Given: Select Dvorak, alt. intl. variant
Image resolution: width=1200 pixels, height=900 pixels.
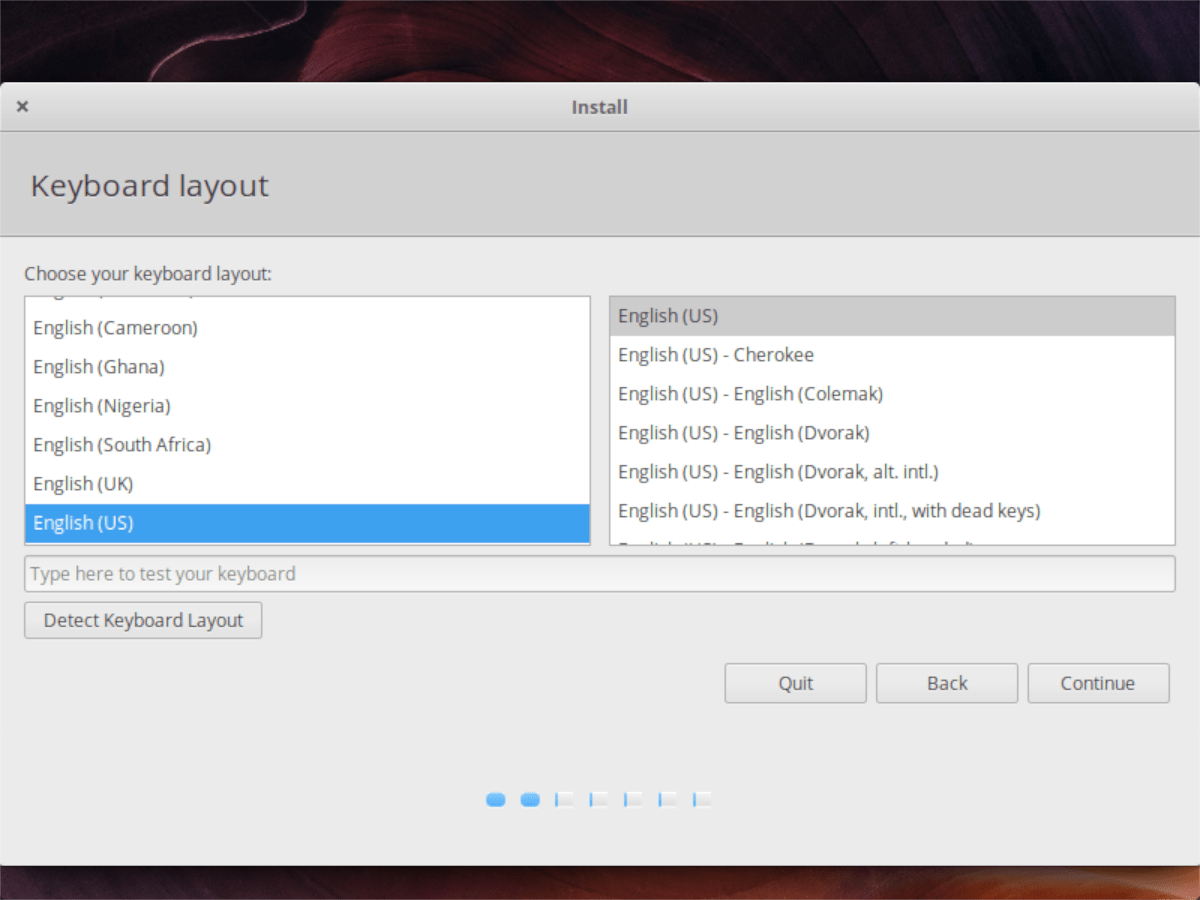Looking at the screenshot, I should [892, 472].
